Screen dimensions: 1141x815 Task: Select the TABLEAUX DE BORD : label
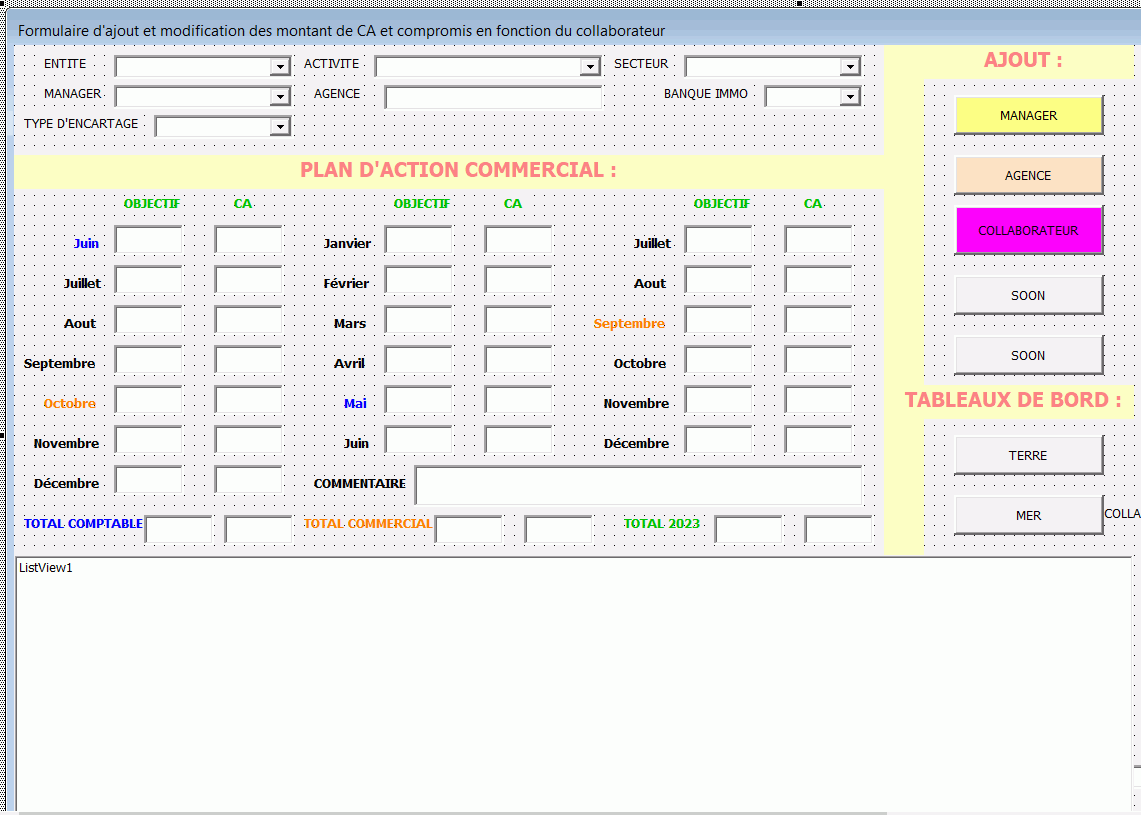pyautogui.click(x=1013, y=399)
